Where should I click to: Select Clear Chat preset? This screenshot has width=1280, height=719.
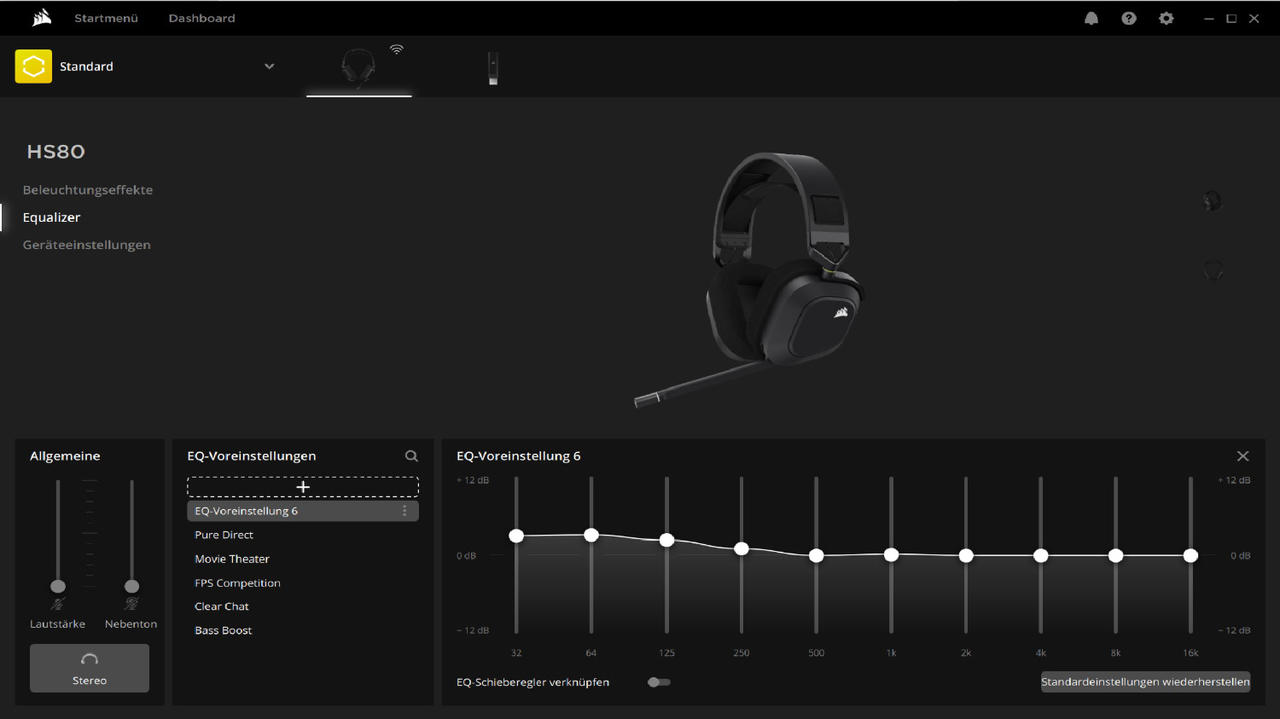(x=222, y=607)
